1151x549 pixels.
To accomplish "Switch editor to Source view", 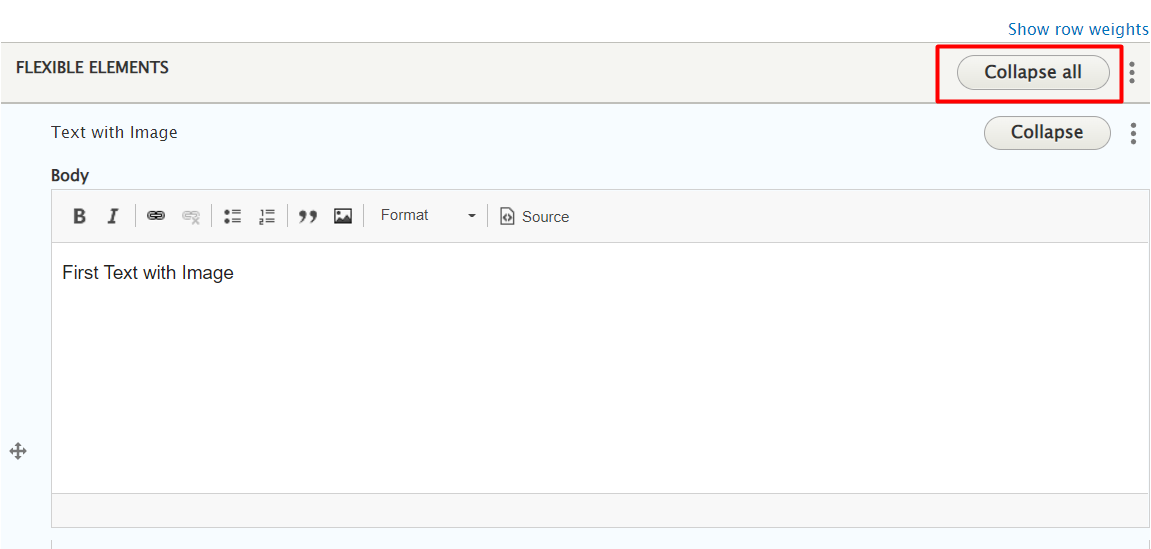I will [535, 216].
